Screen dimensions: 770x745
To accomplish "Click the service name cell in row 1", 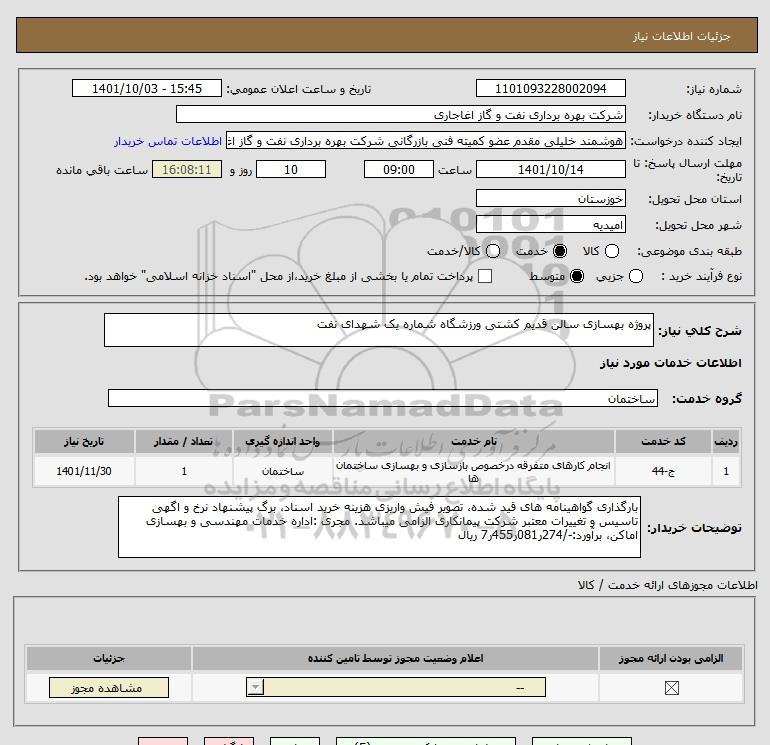I will (x=474, y=471).
